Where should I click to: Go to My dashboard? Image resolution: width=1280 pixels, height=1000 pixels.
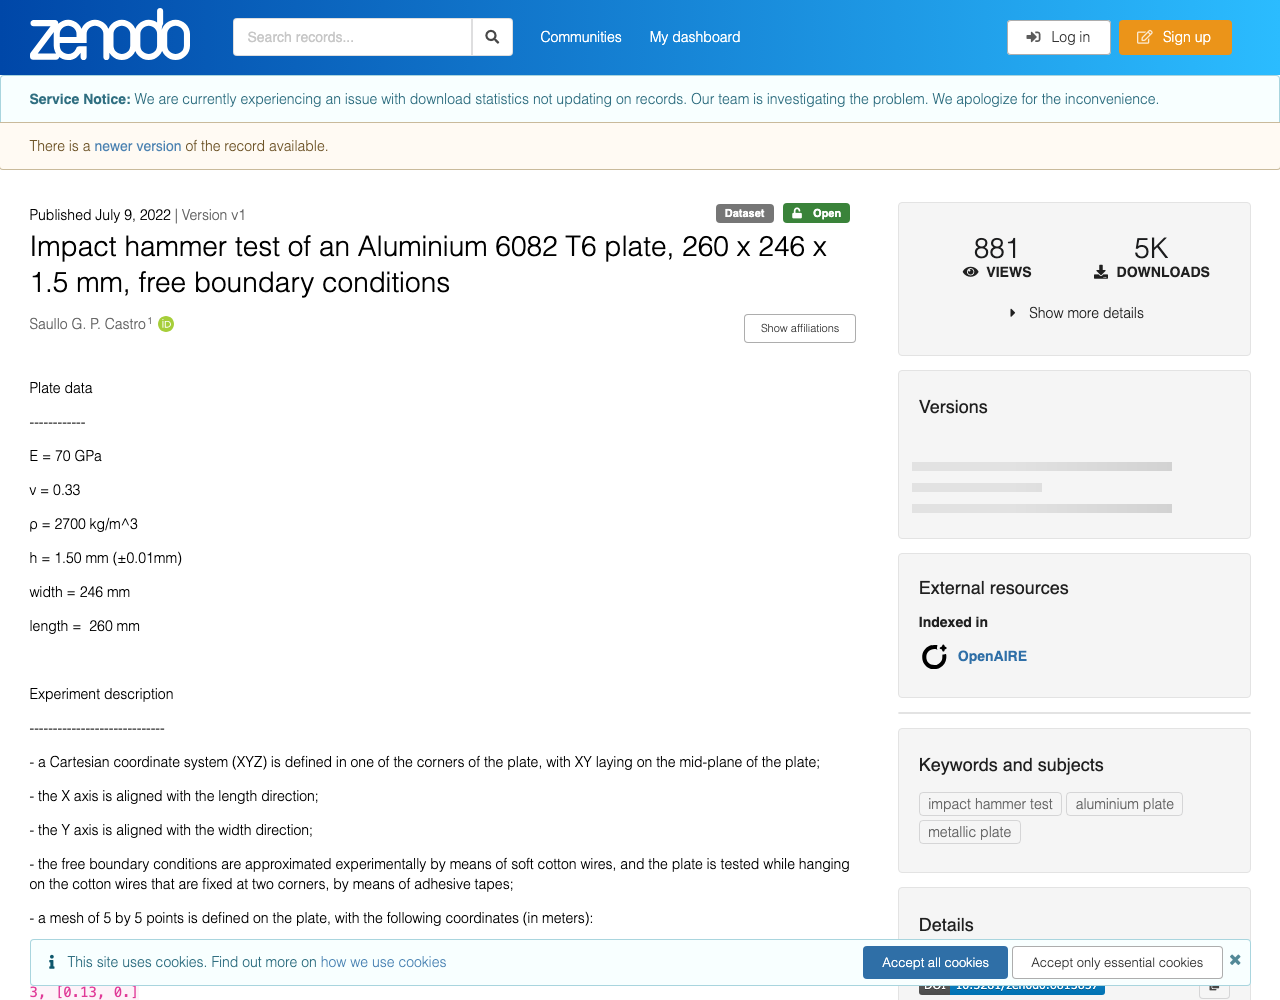(695, 37)
